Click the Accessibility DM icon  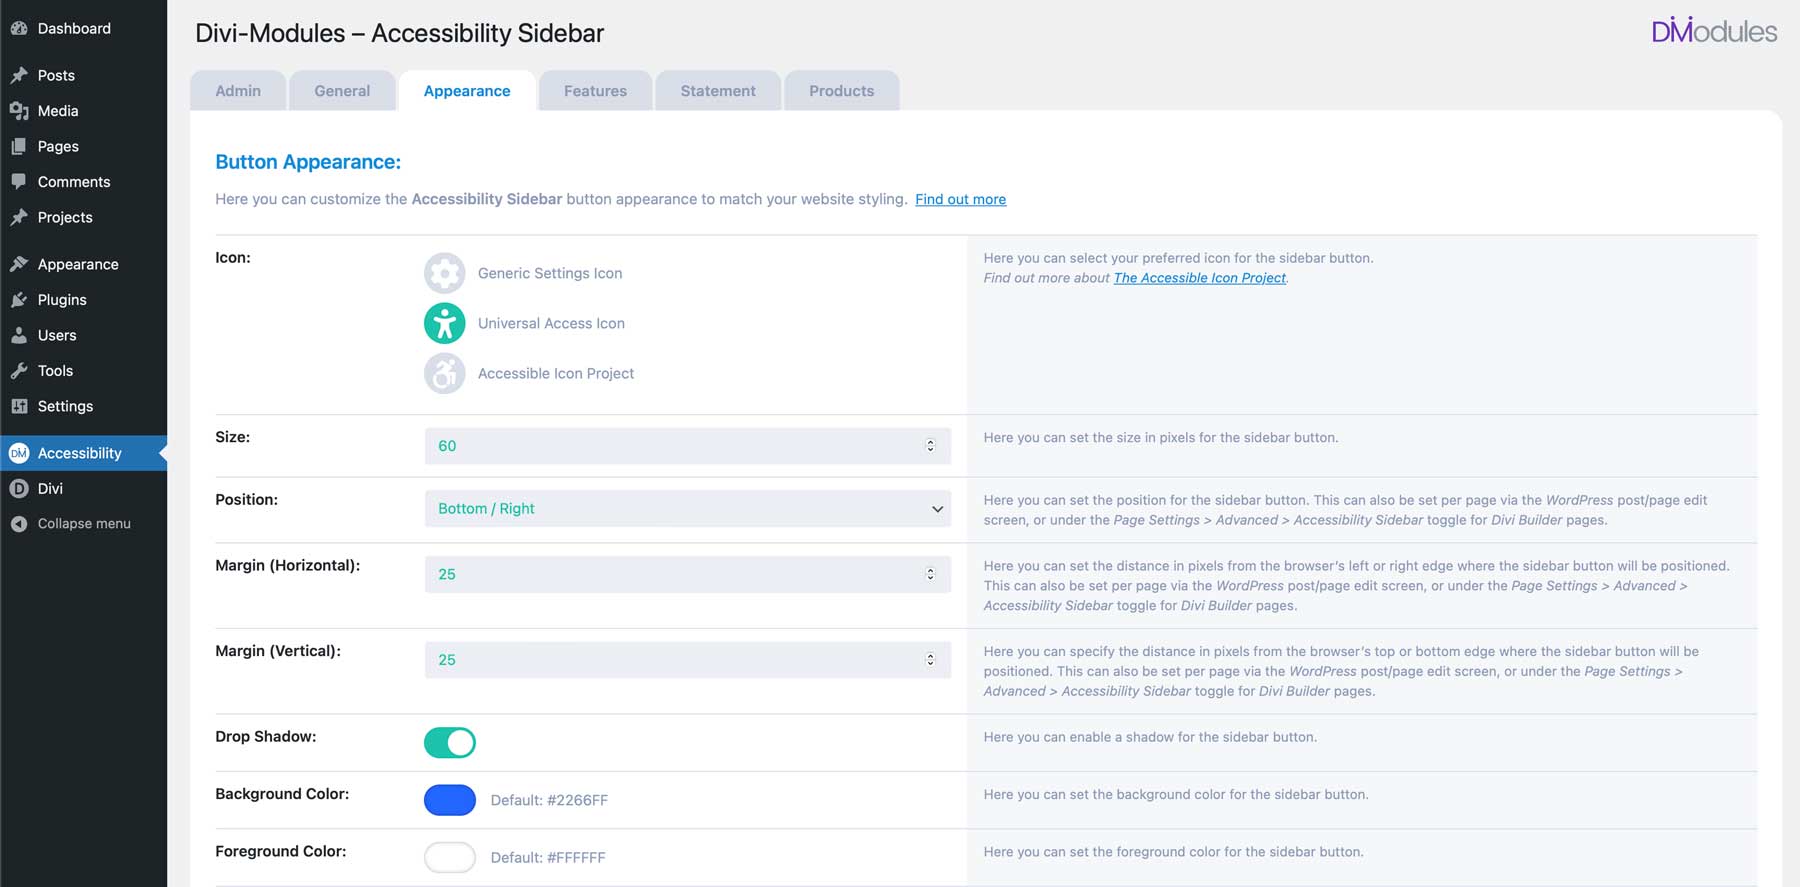[x=19, y=453]
